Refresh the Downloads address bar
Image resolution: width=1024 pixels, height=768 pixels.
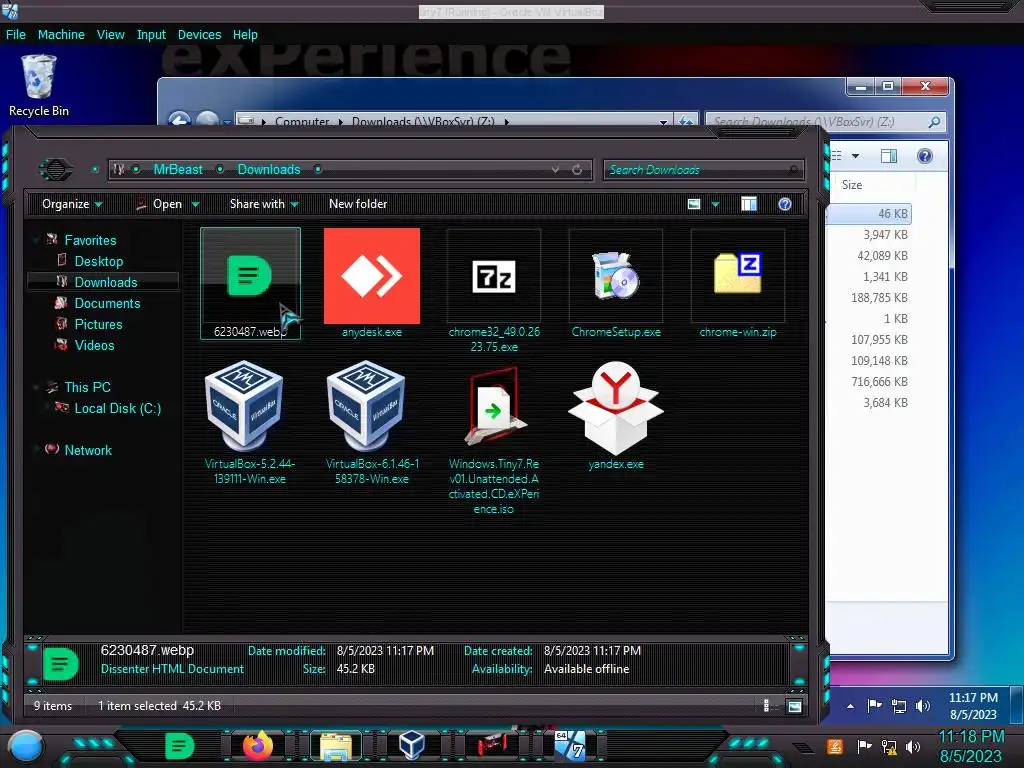click(x=577, y=170)
